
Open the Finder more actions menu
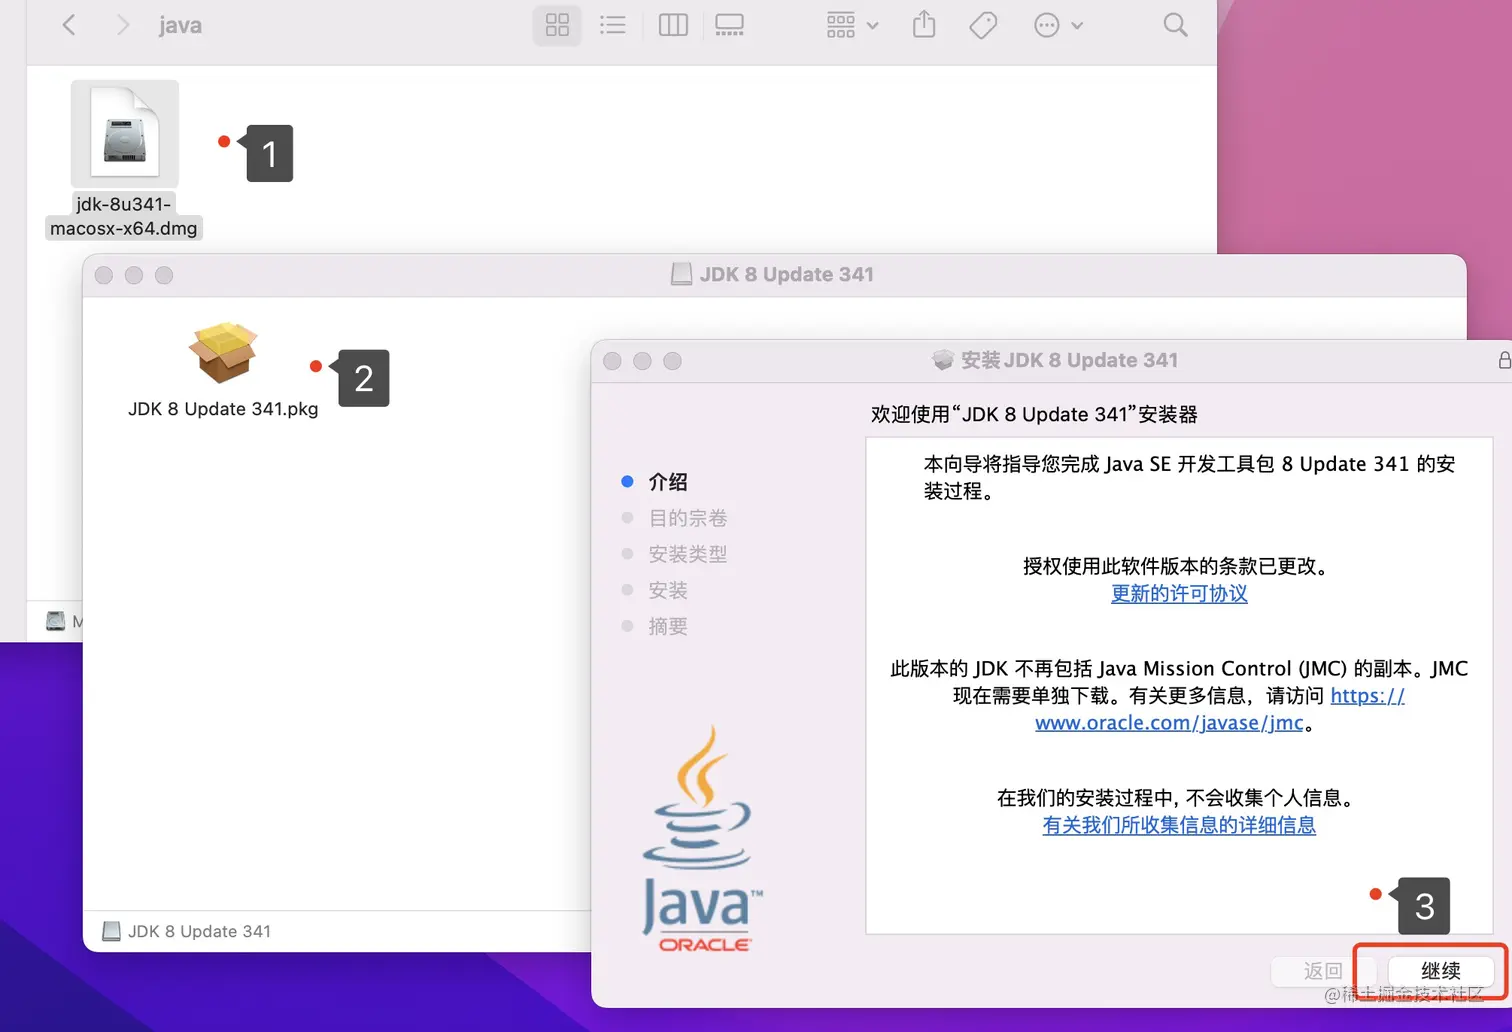[x=1058, y=25]
